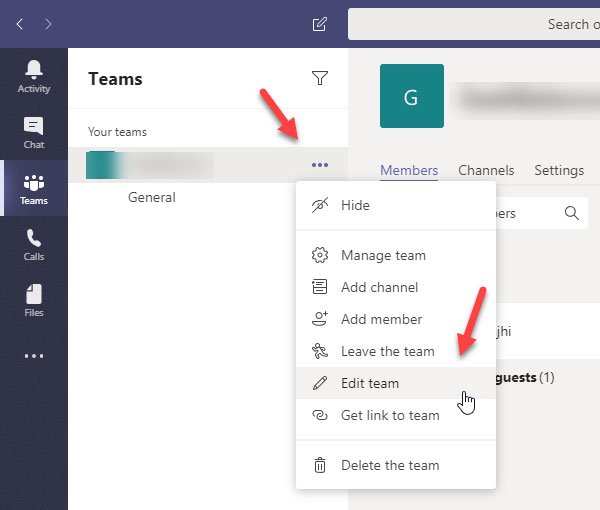Choose Hide from the context menu
Screen dimensions: 600x510
tap(396, 205)
